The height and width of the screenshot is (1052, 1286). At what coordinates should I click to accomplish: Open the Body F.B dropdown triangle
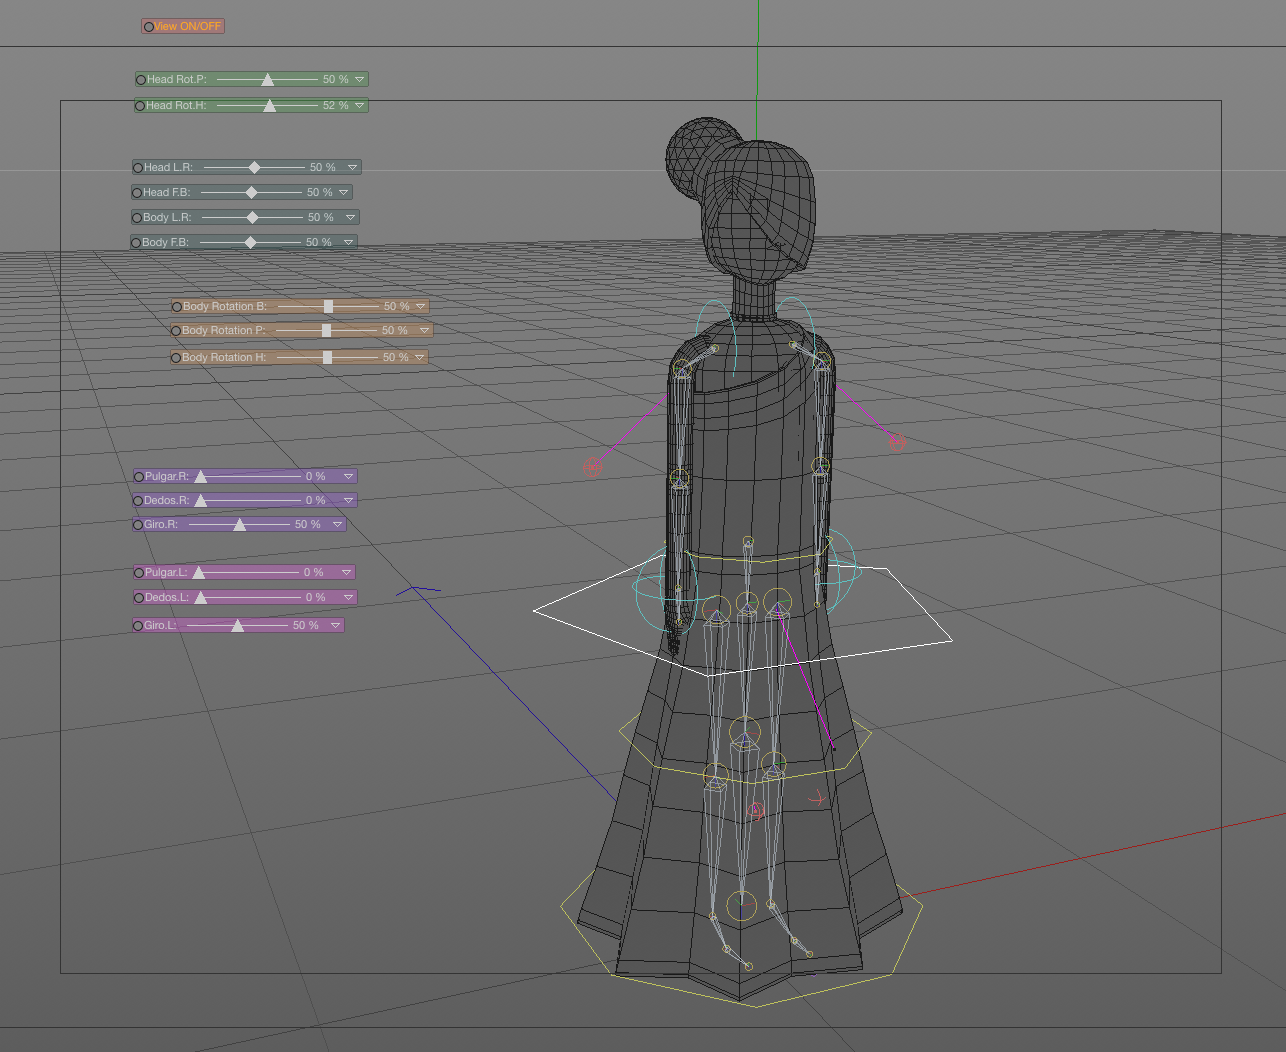click(x=349, y=242)
